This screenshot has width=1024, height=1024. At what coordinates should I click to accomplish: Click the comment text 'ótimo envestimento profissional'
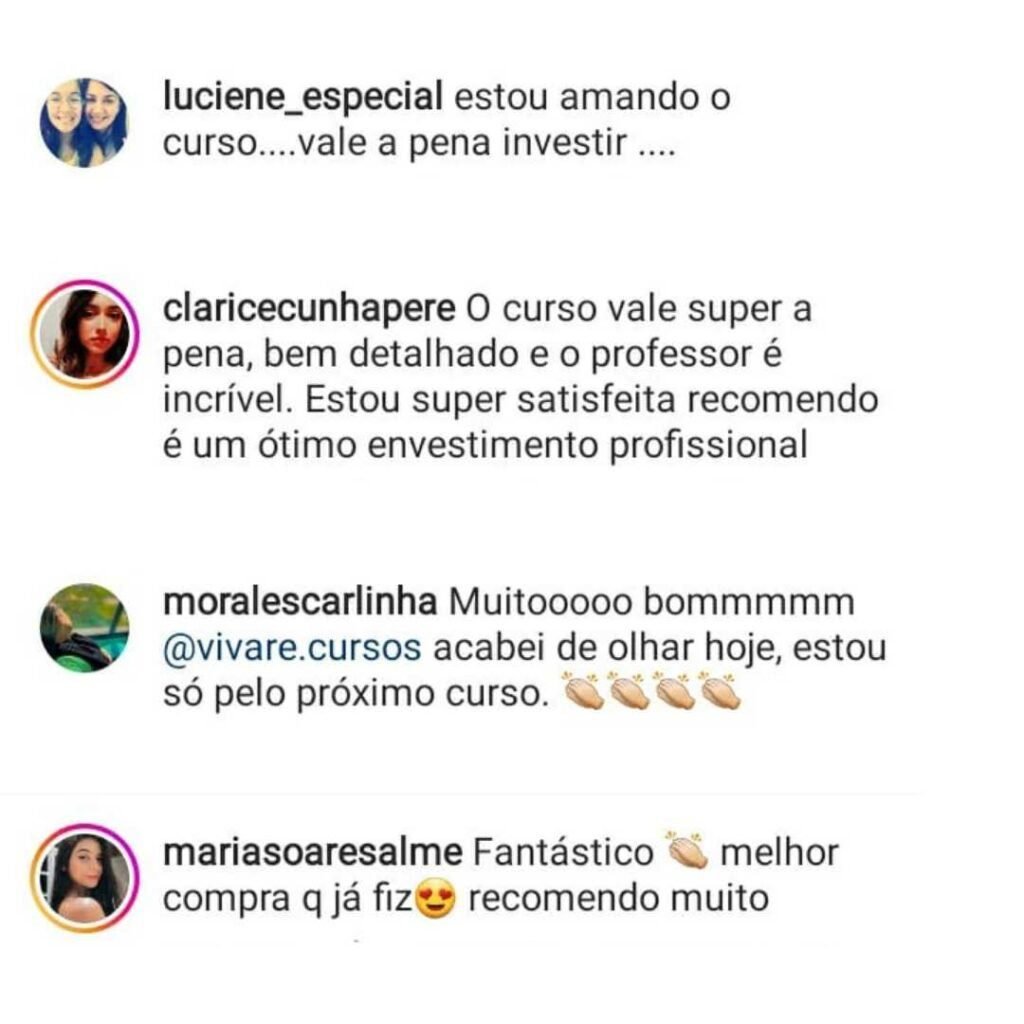coord(532,446)
